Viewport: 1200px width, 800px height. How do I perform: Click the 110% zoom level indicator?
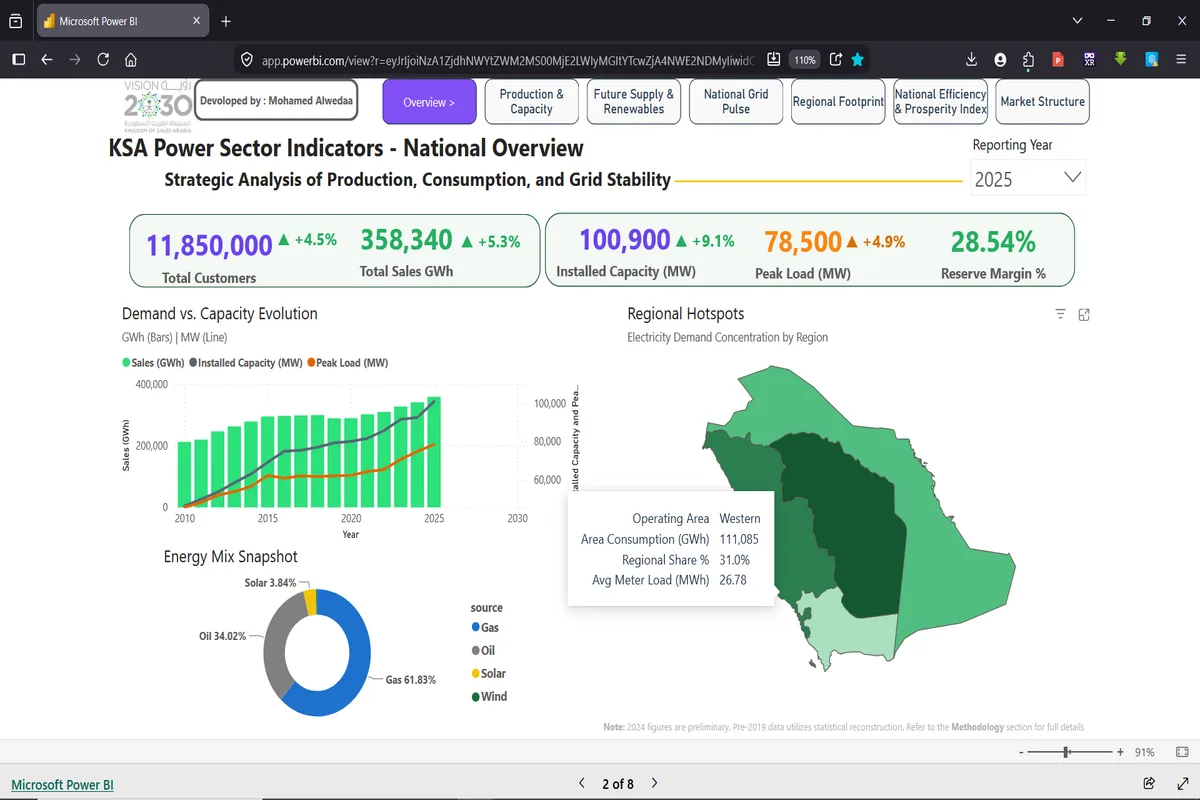tap(804, 60)
